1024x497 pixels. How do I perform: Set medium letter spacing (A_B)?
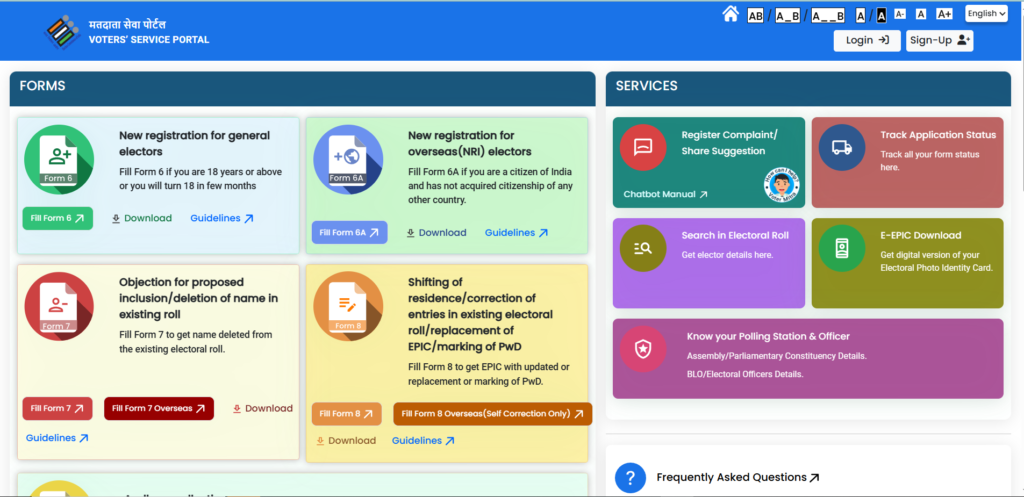pyautogui.click(x=788, y=16)
